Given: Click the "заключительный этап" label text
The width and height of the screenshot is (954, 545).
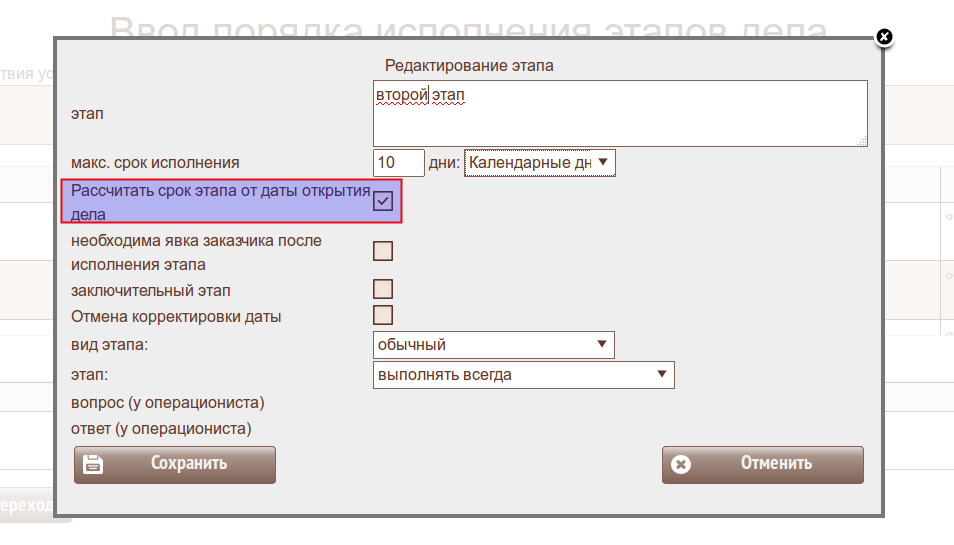Looking at the screenshot, I should pyautogui.click(x=151, y=291).
